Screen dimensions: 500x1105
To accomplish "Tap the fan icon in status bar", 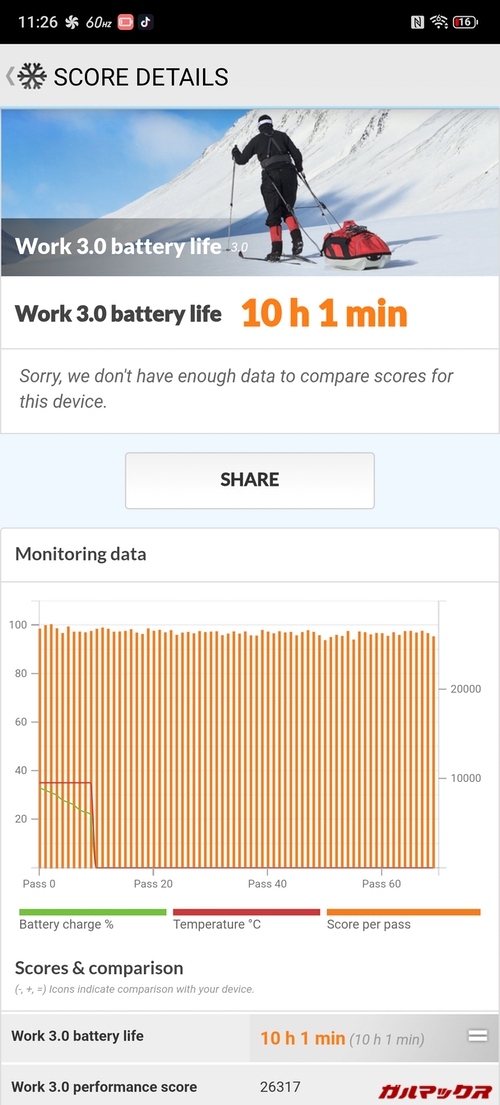I will [71, 23].
